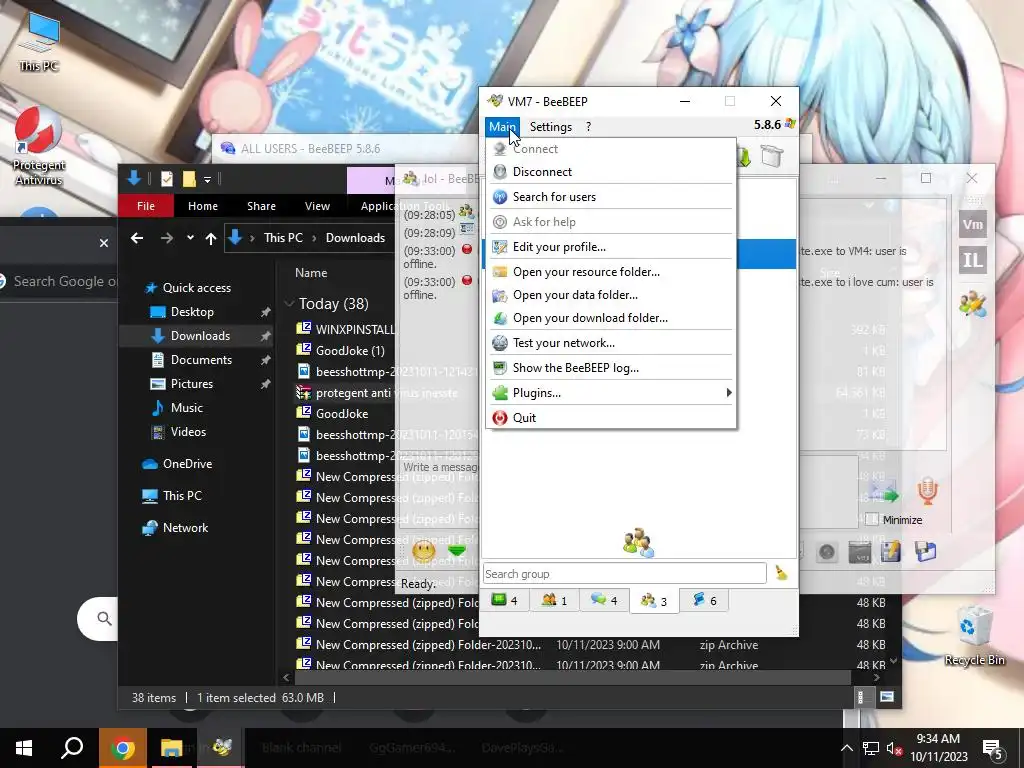Image resolution: width=1024 pixels, height=768 pixels.
Task: Select Edit your profile... entry
Action: [x=611, y=247]
